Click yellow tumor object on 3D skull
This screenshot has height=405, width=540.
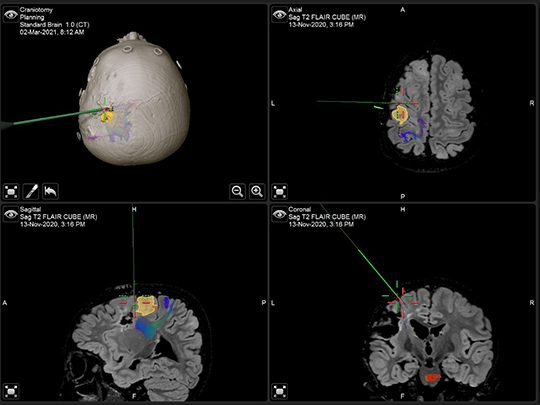[x=107, y=116]
